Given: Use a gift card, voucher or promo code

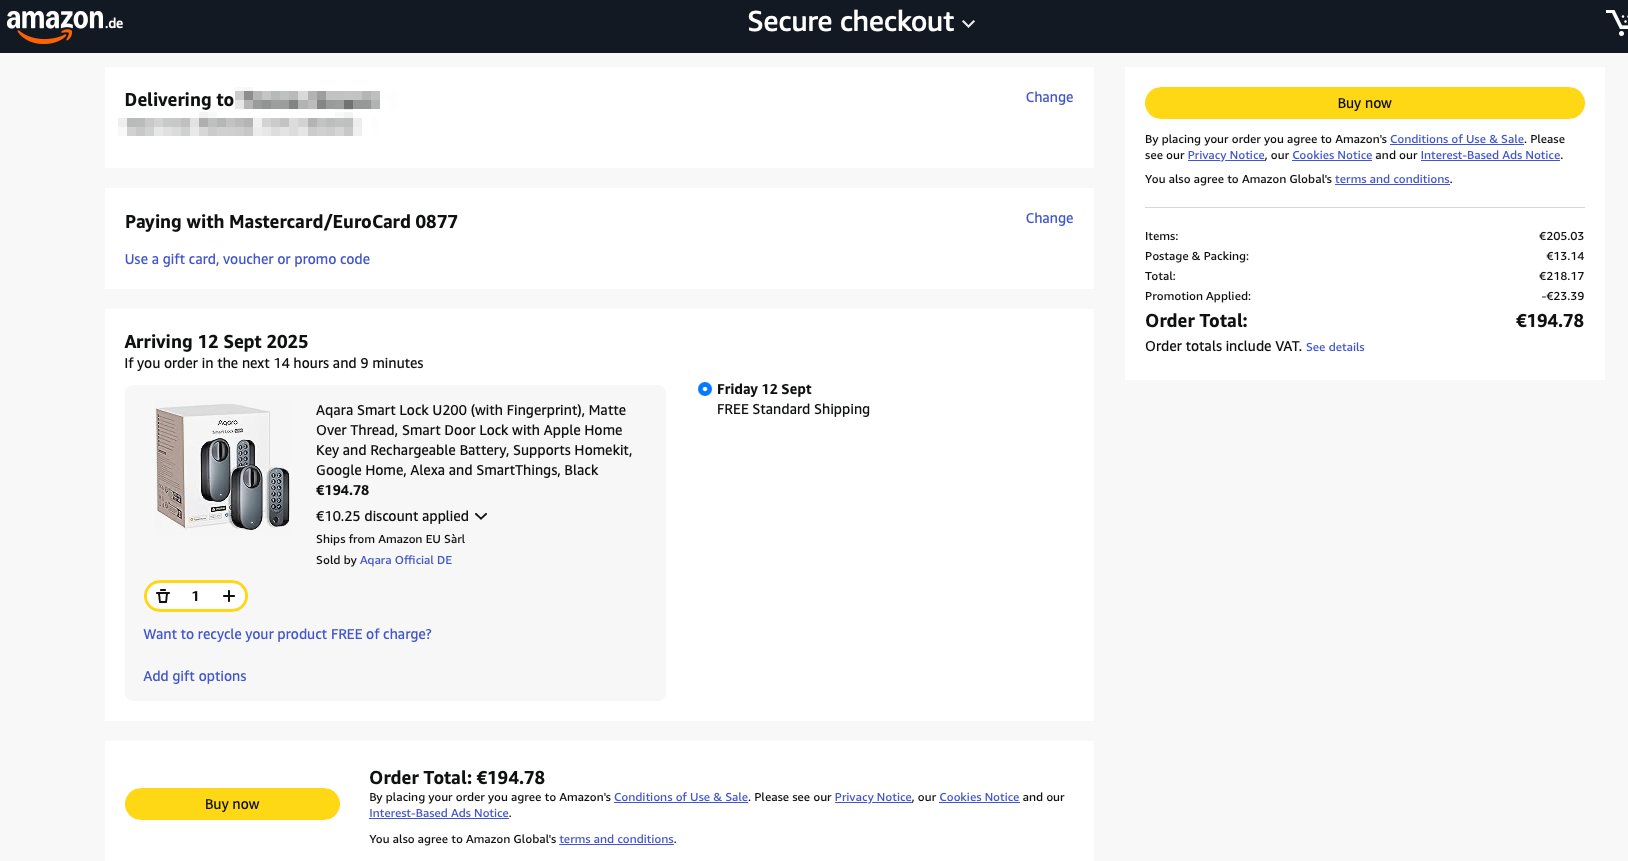Looking at the screenshot, I should coord(247,259).
